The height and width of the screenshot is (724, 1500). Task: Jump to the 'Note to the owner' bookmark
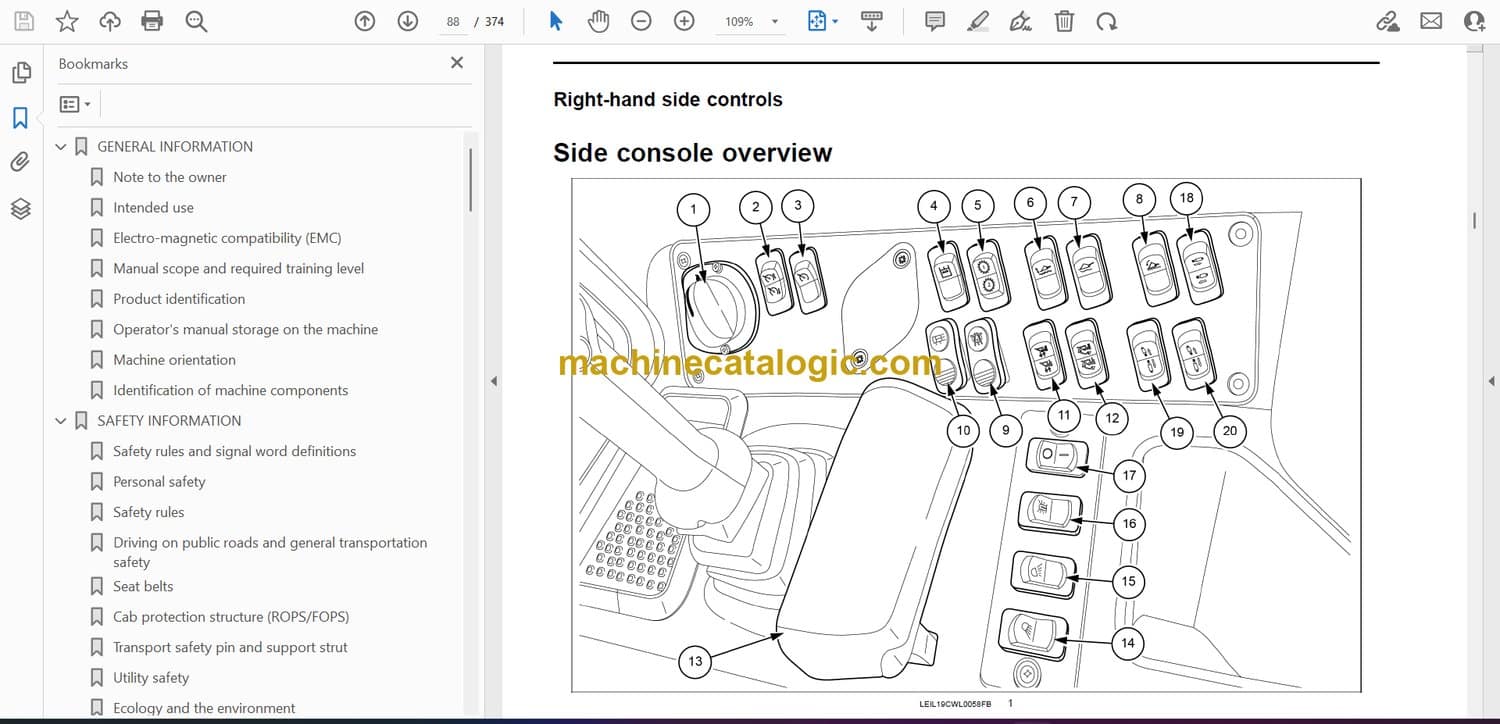click(170, 177)
